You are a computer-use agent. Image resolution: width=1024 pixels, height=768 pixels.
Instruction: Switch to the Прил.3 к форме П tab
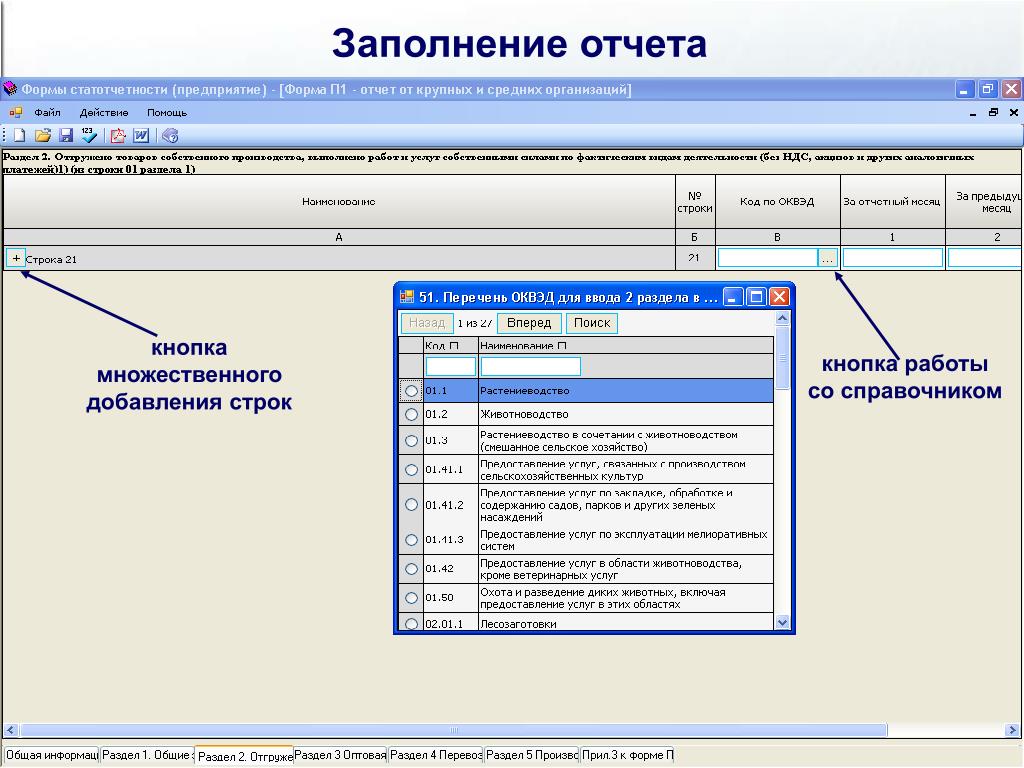[628, 755]
